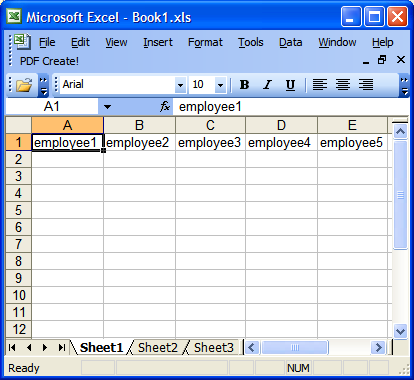Click the Excel logo in title bar

(14, 16)
